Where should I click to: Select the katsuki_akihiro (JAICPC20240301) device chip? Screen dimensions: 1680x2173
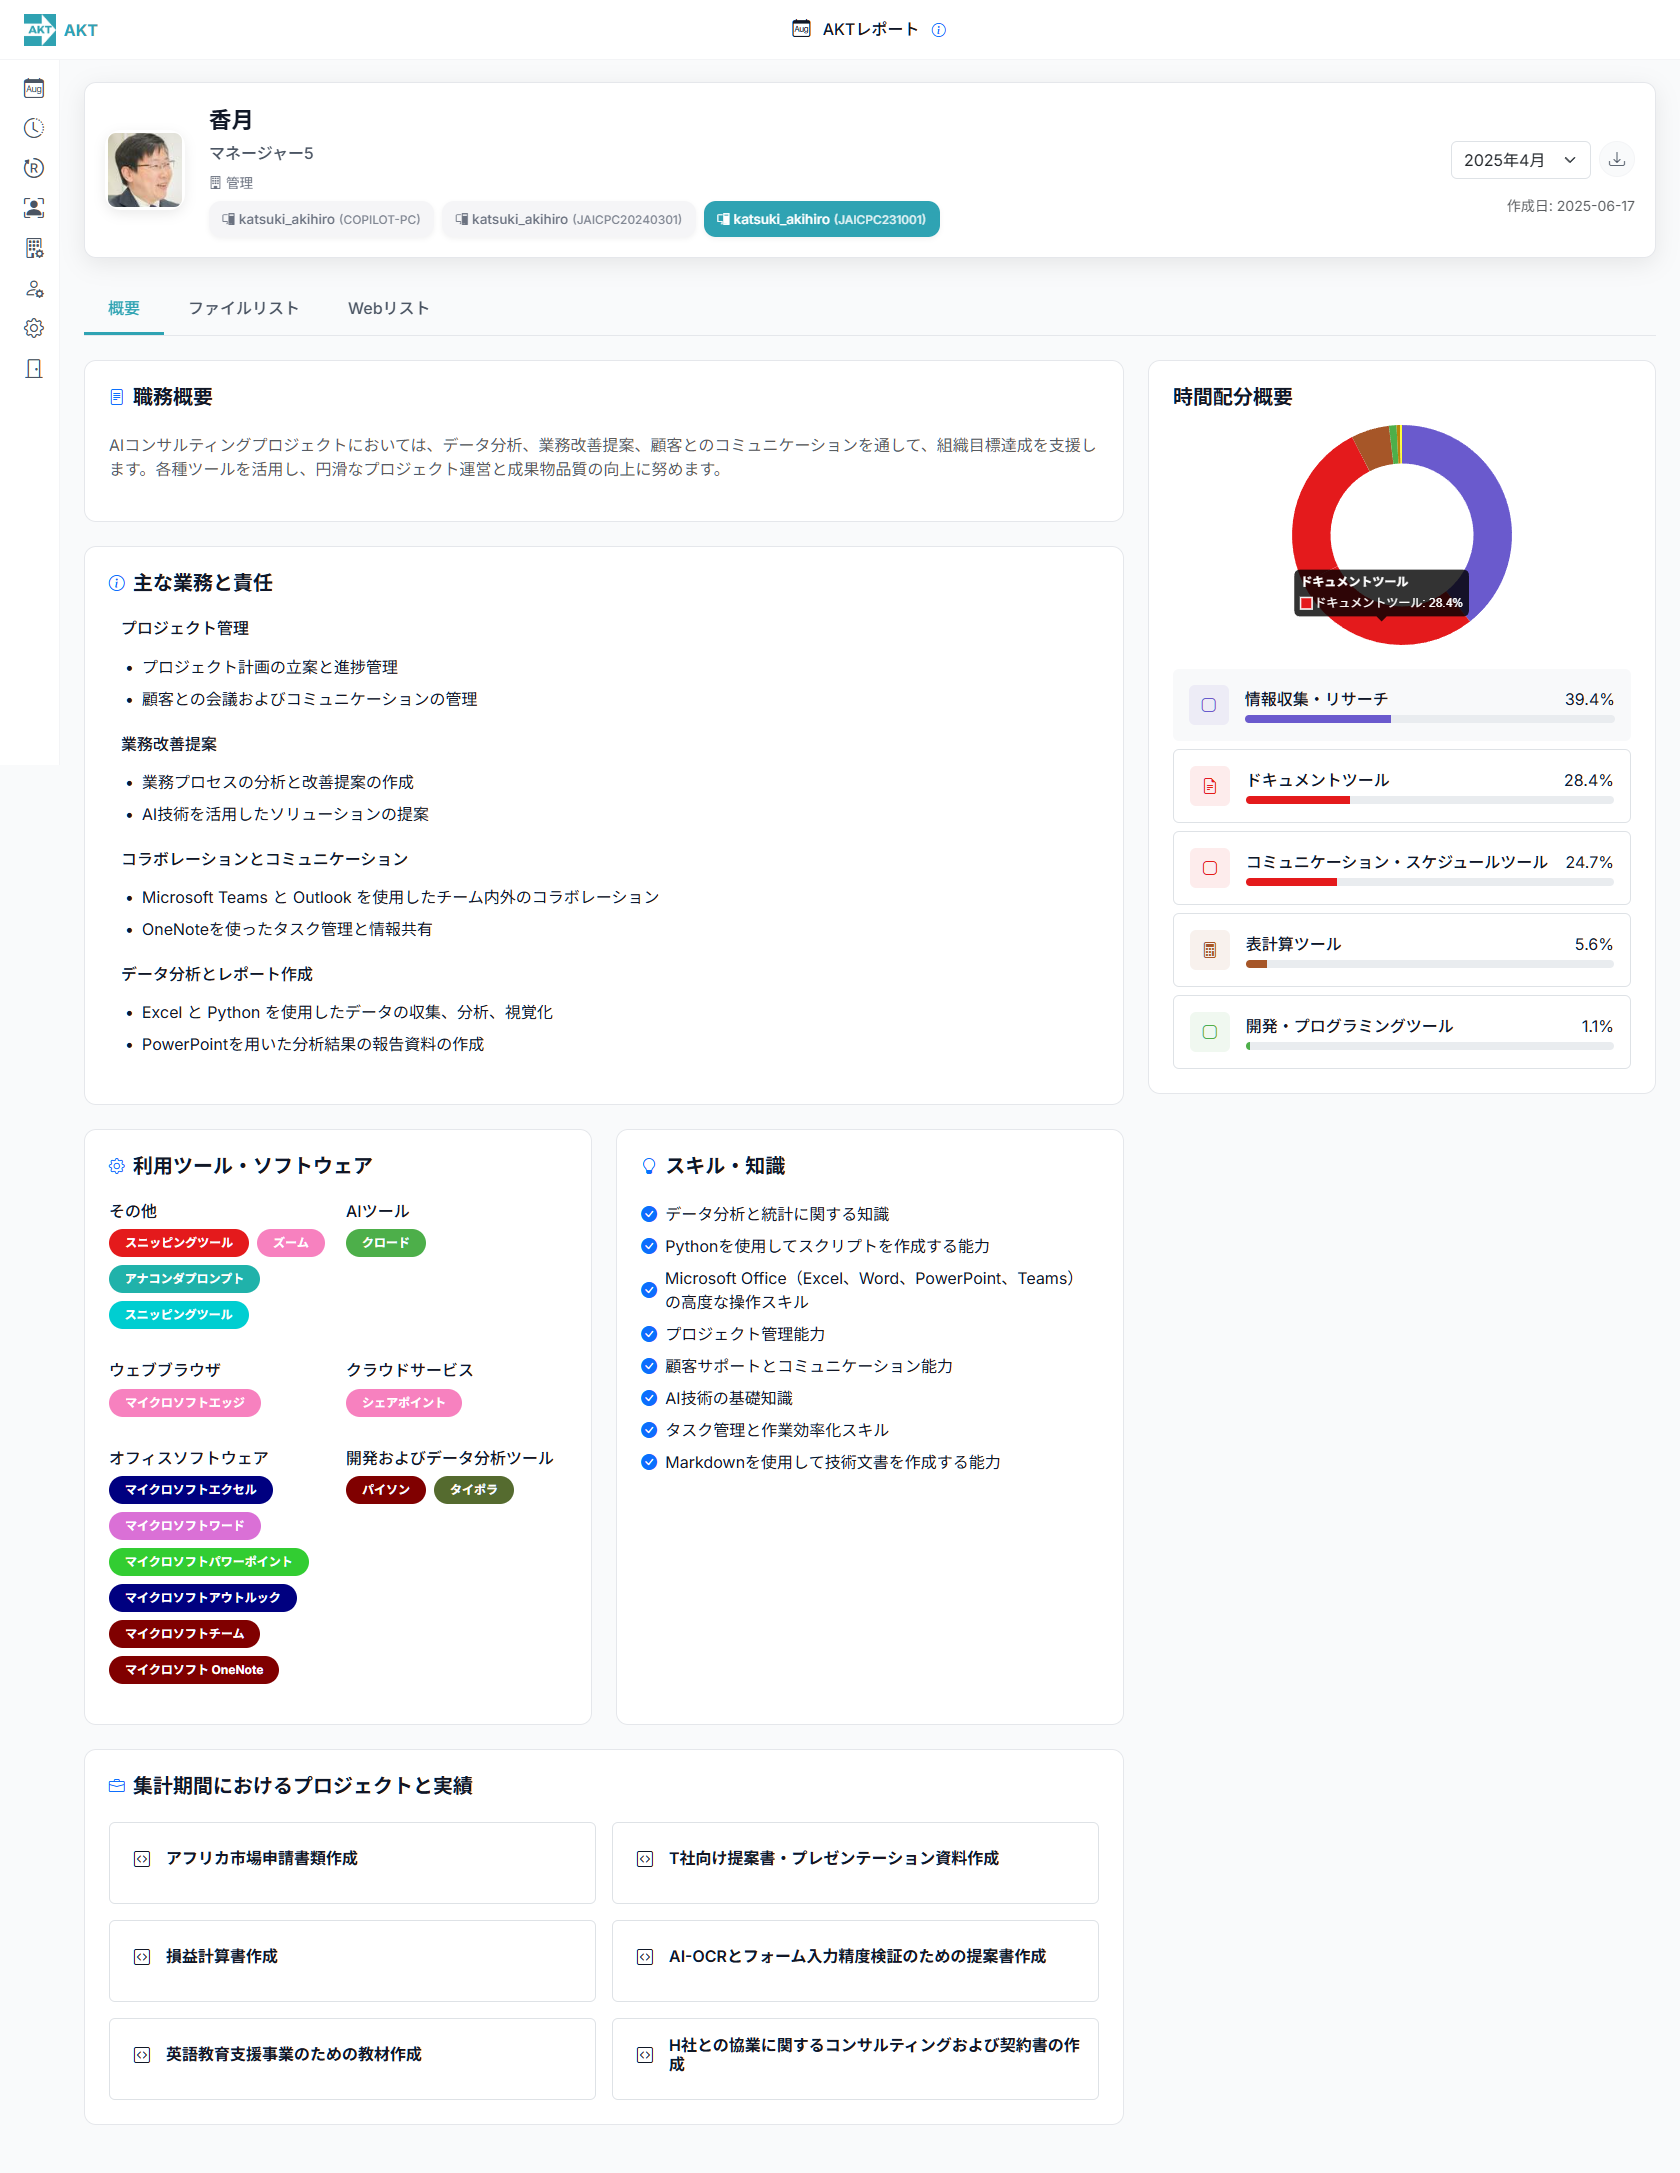[x=568, y=218]
